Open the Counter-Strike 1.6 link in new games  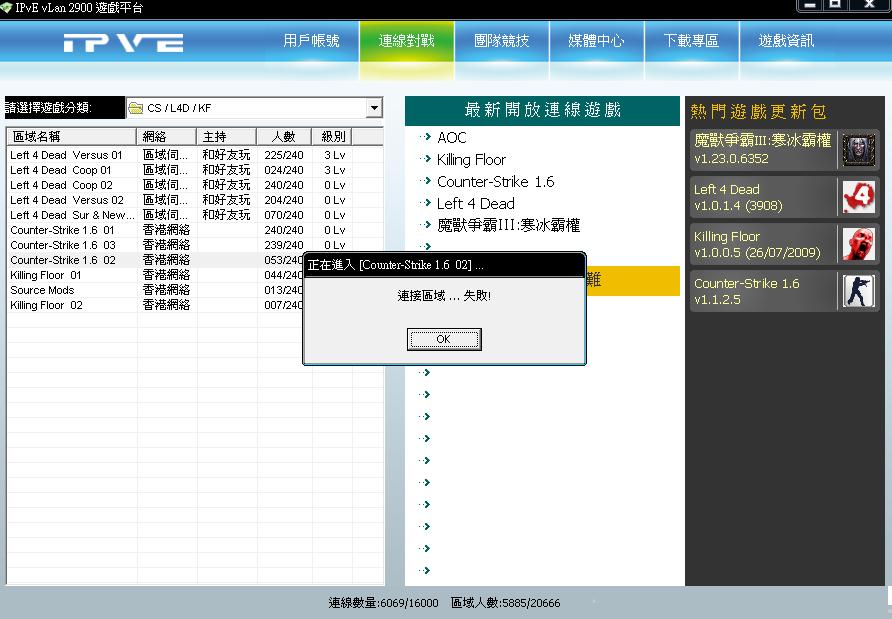point(495,182)
